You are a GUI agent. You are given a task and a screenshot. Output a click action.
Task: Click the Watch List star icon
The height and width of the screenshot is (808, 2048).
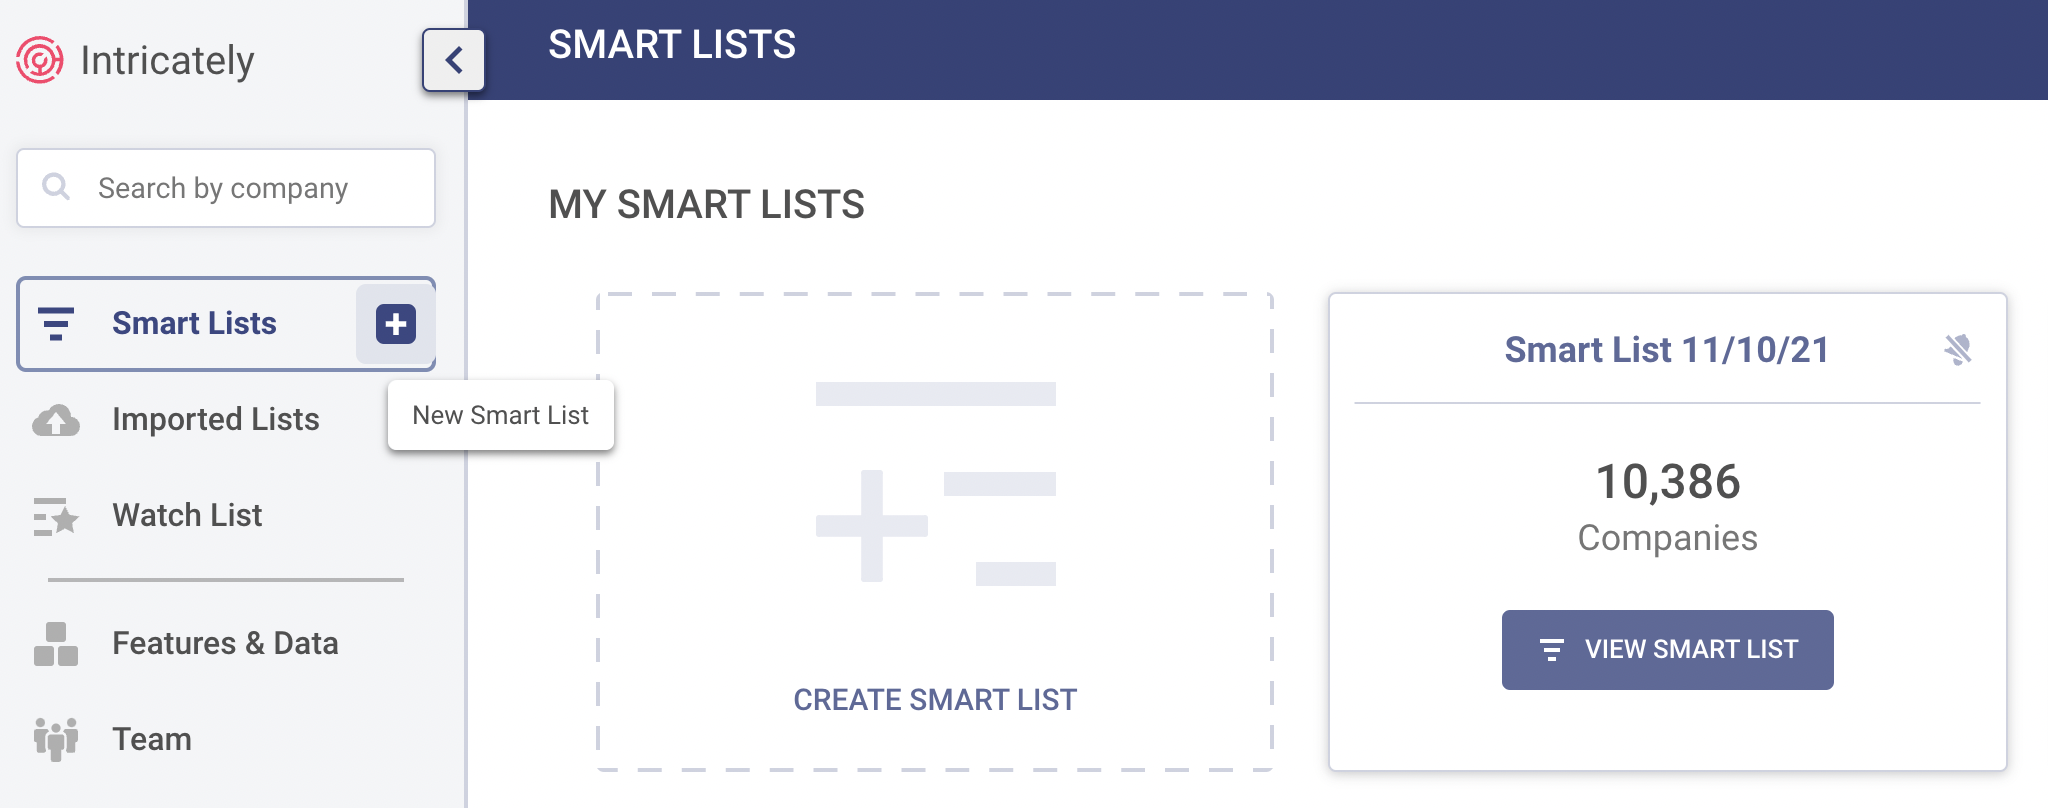[56, 517]
